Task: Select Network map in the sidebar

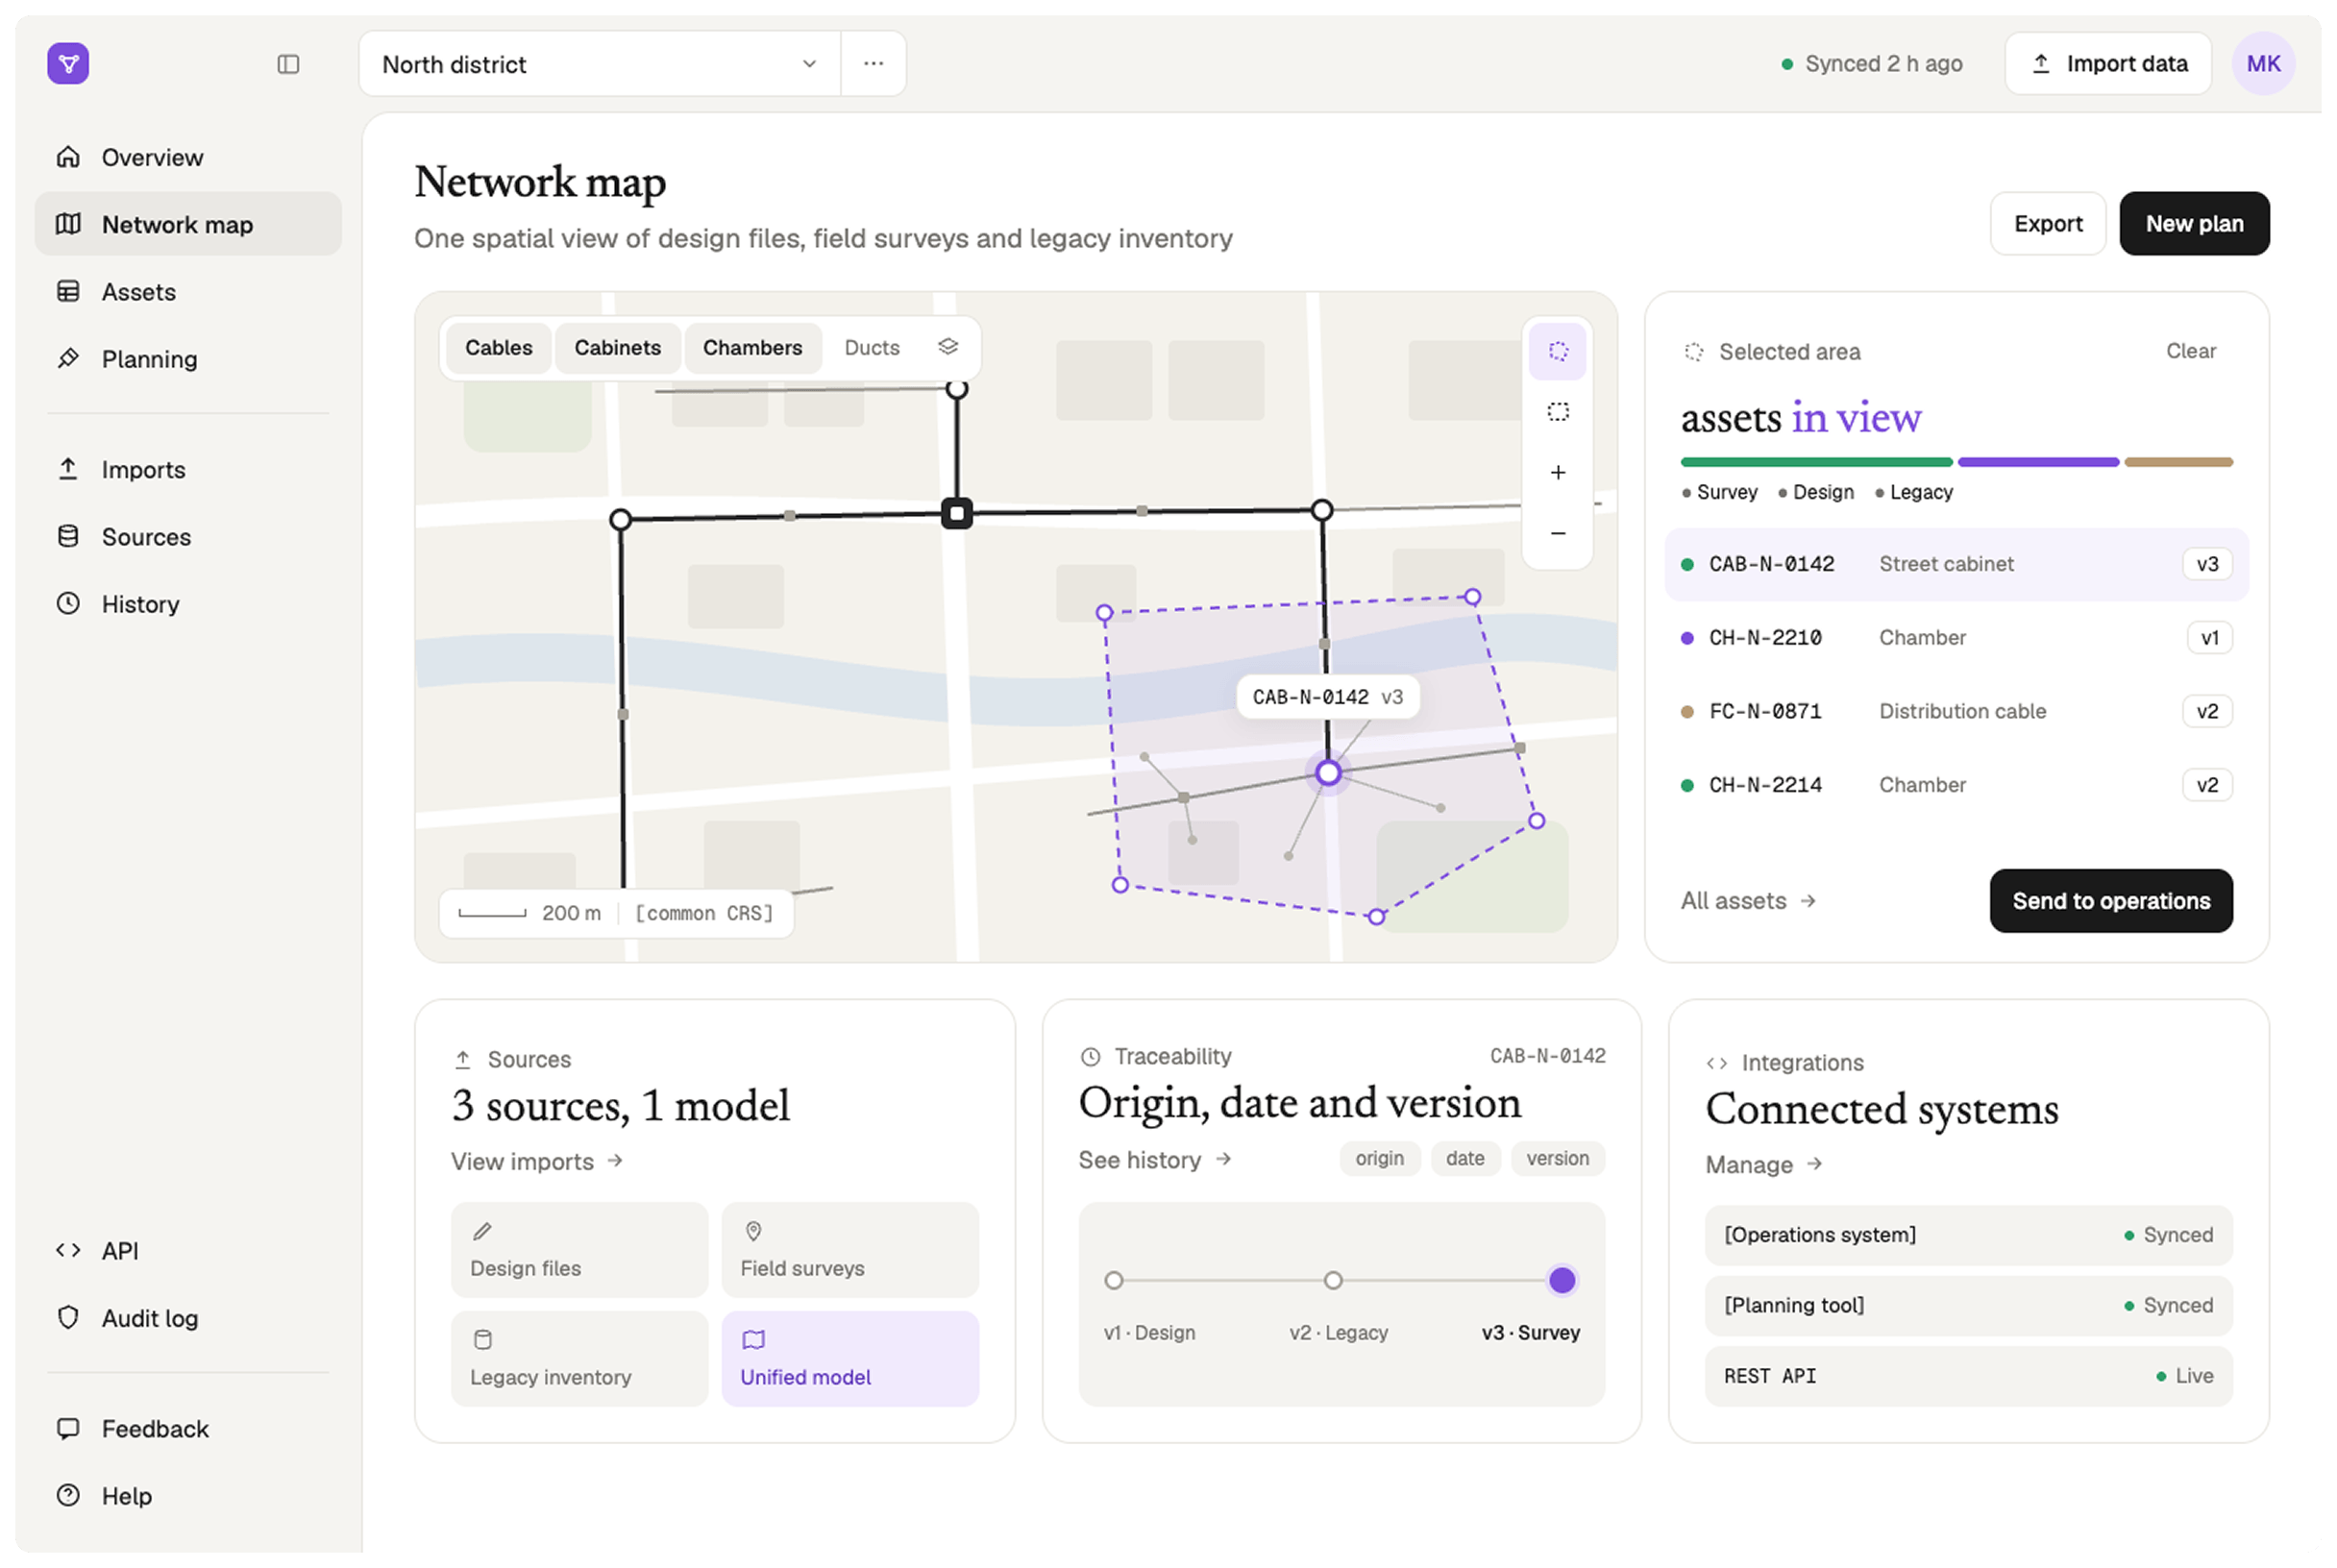Action: click(188, 224)
